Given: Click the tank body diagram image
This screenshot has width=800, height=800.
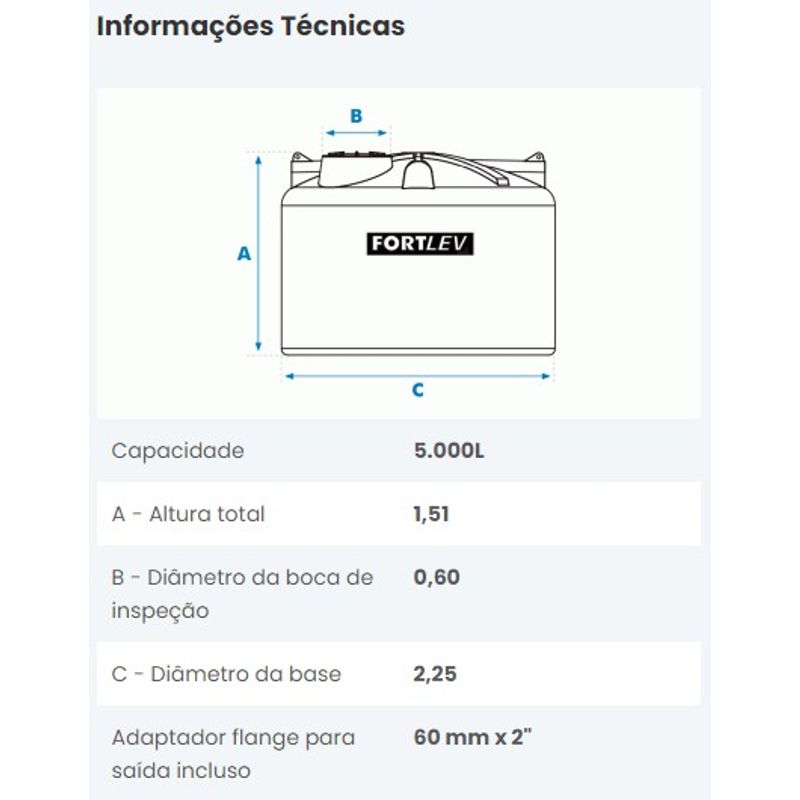Looking at the screenshot, I should pos(418,254).
